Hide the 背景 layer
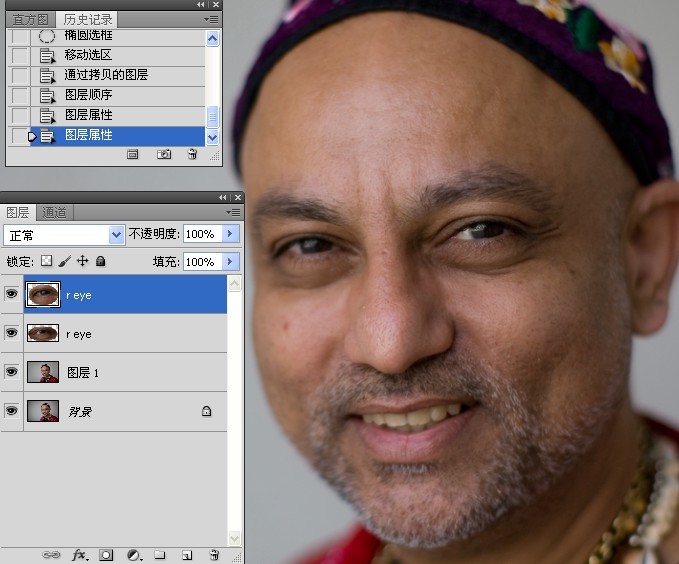The height and width of the screenshot is (564, 679). coord(11,410)
